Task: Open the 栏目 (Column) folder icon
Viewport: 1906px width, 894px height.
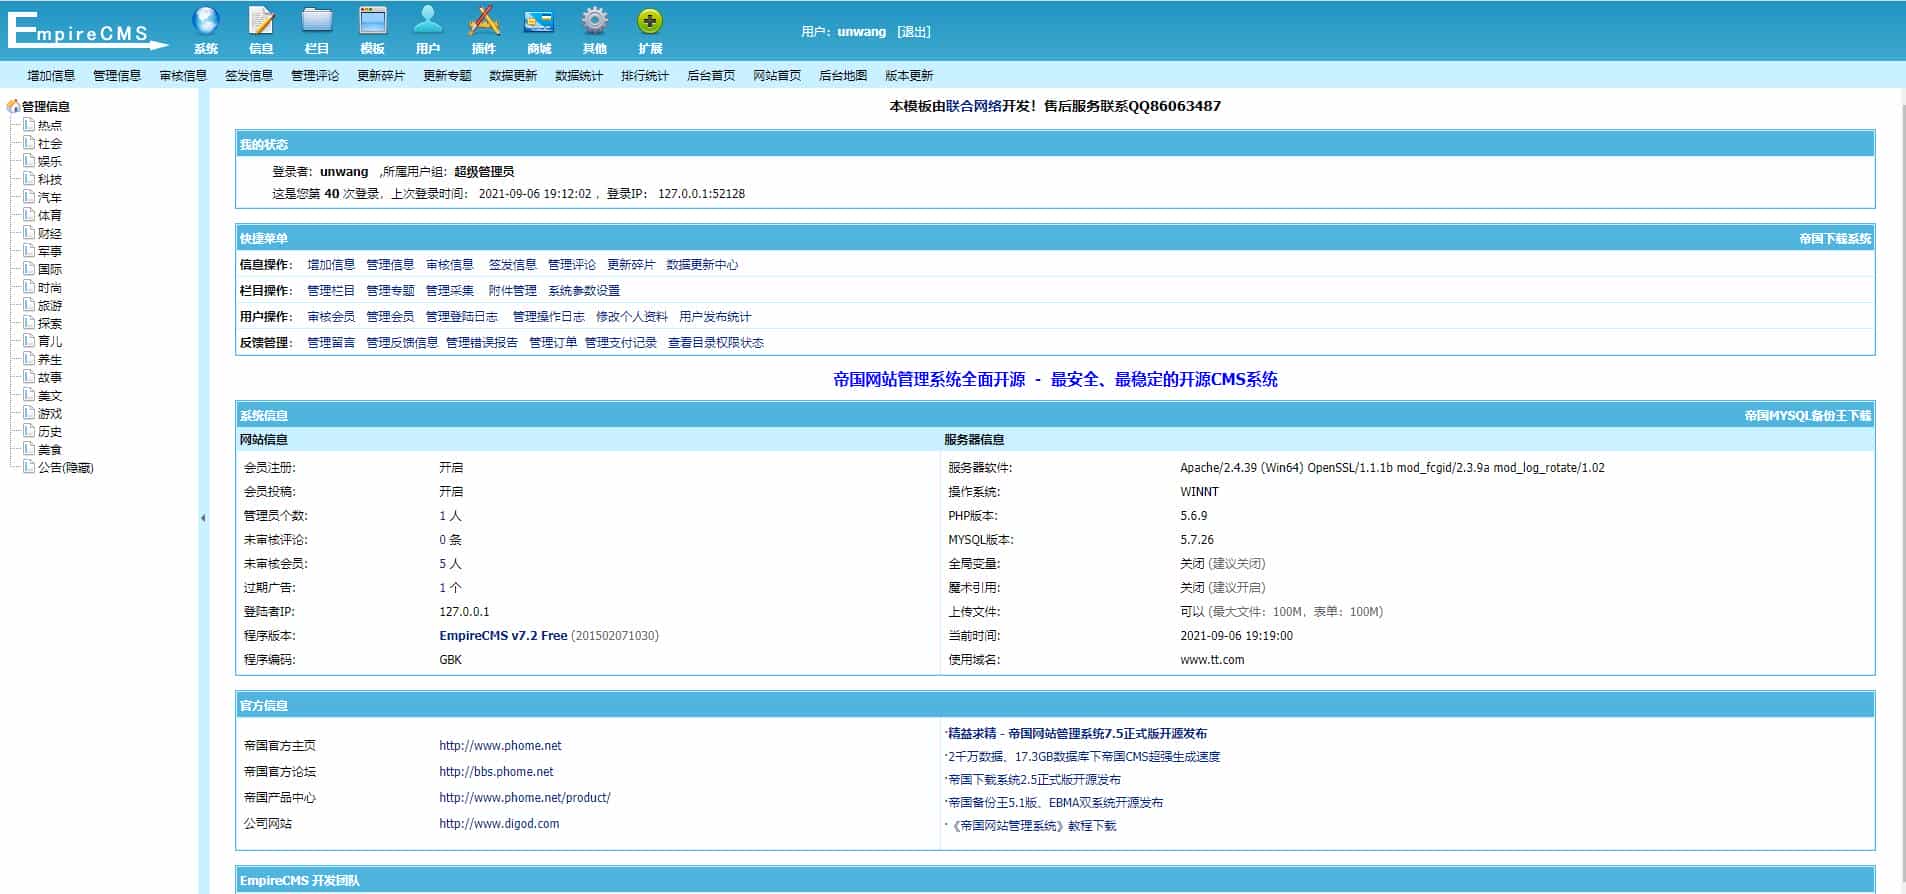Action: click(317, 21)
